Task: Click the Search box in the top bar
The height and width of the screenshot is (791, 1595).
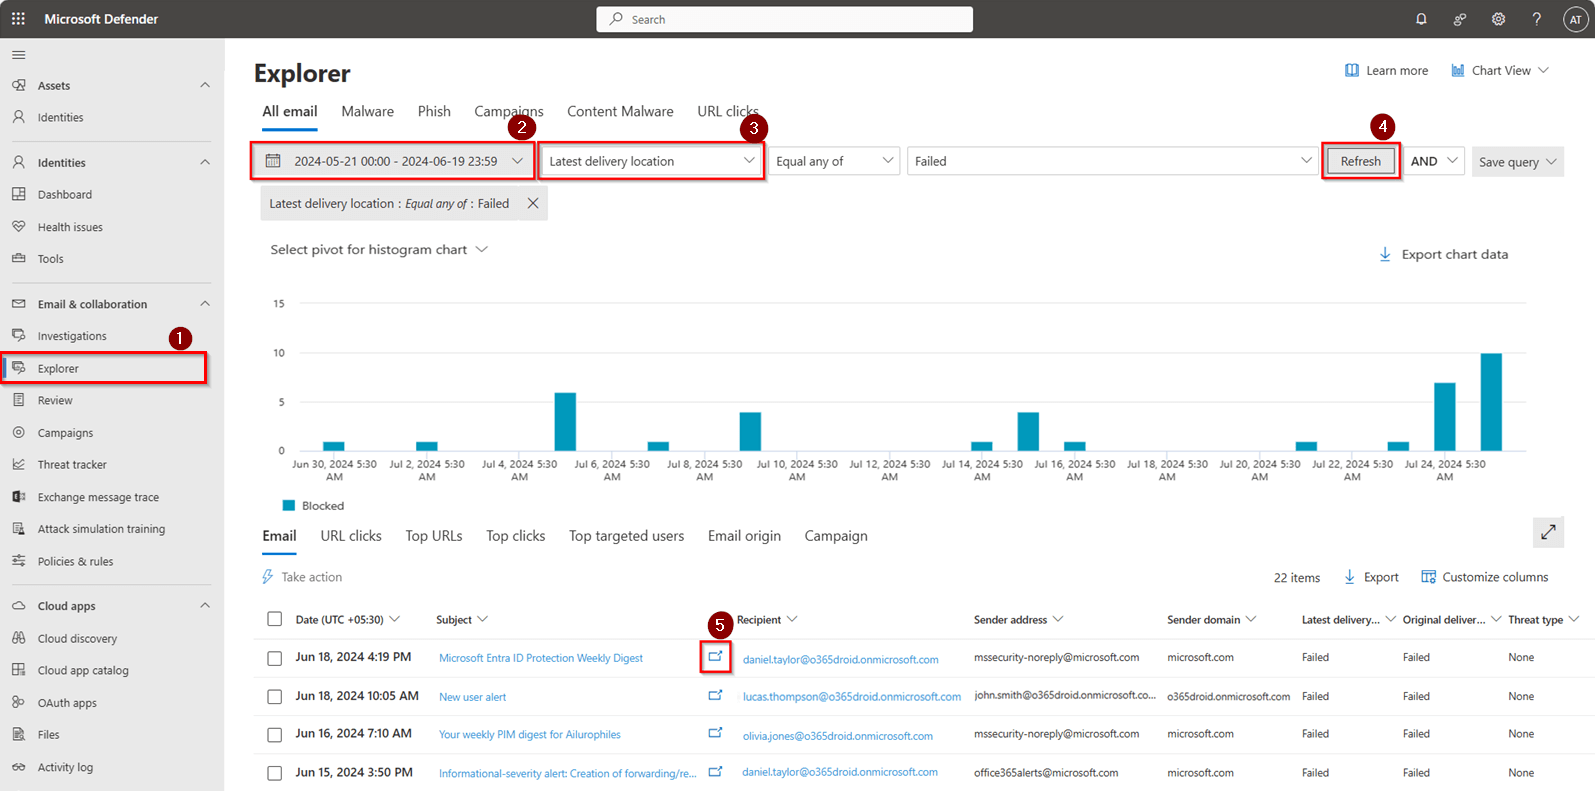Action: (x=785, y=19)
